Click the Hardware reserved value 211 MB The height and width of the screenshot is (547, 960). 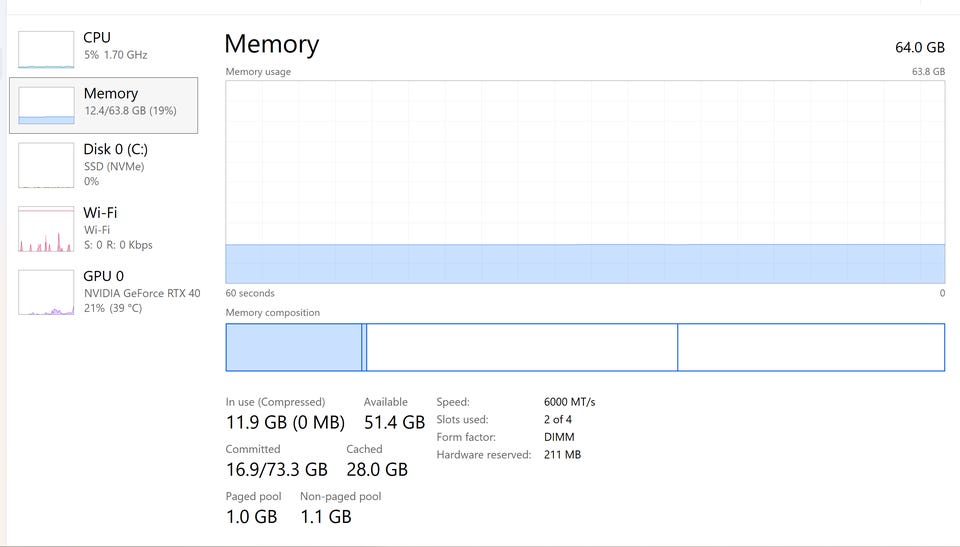pyautogui.click(x=562, y=455)
